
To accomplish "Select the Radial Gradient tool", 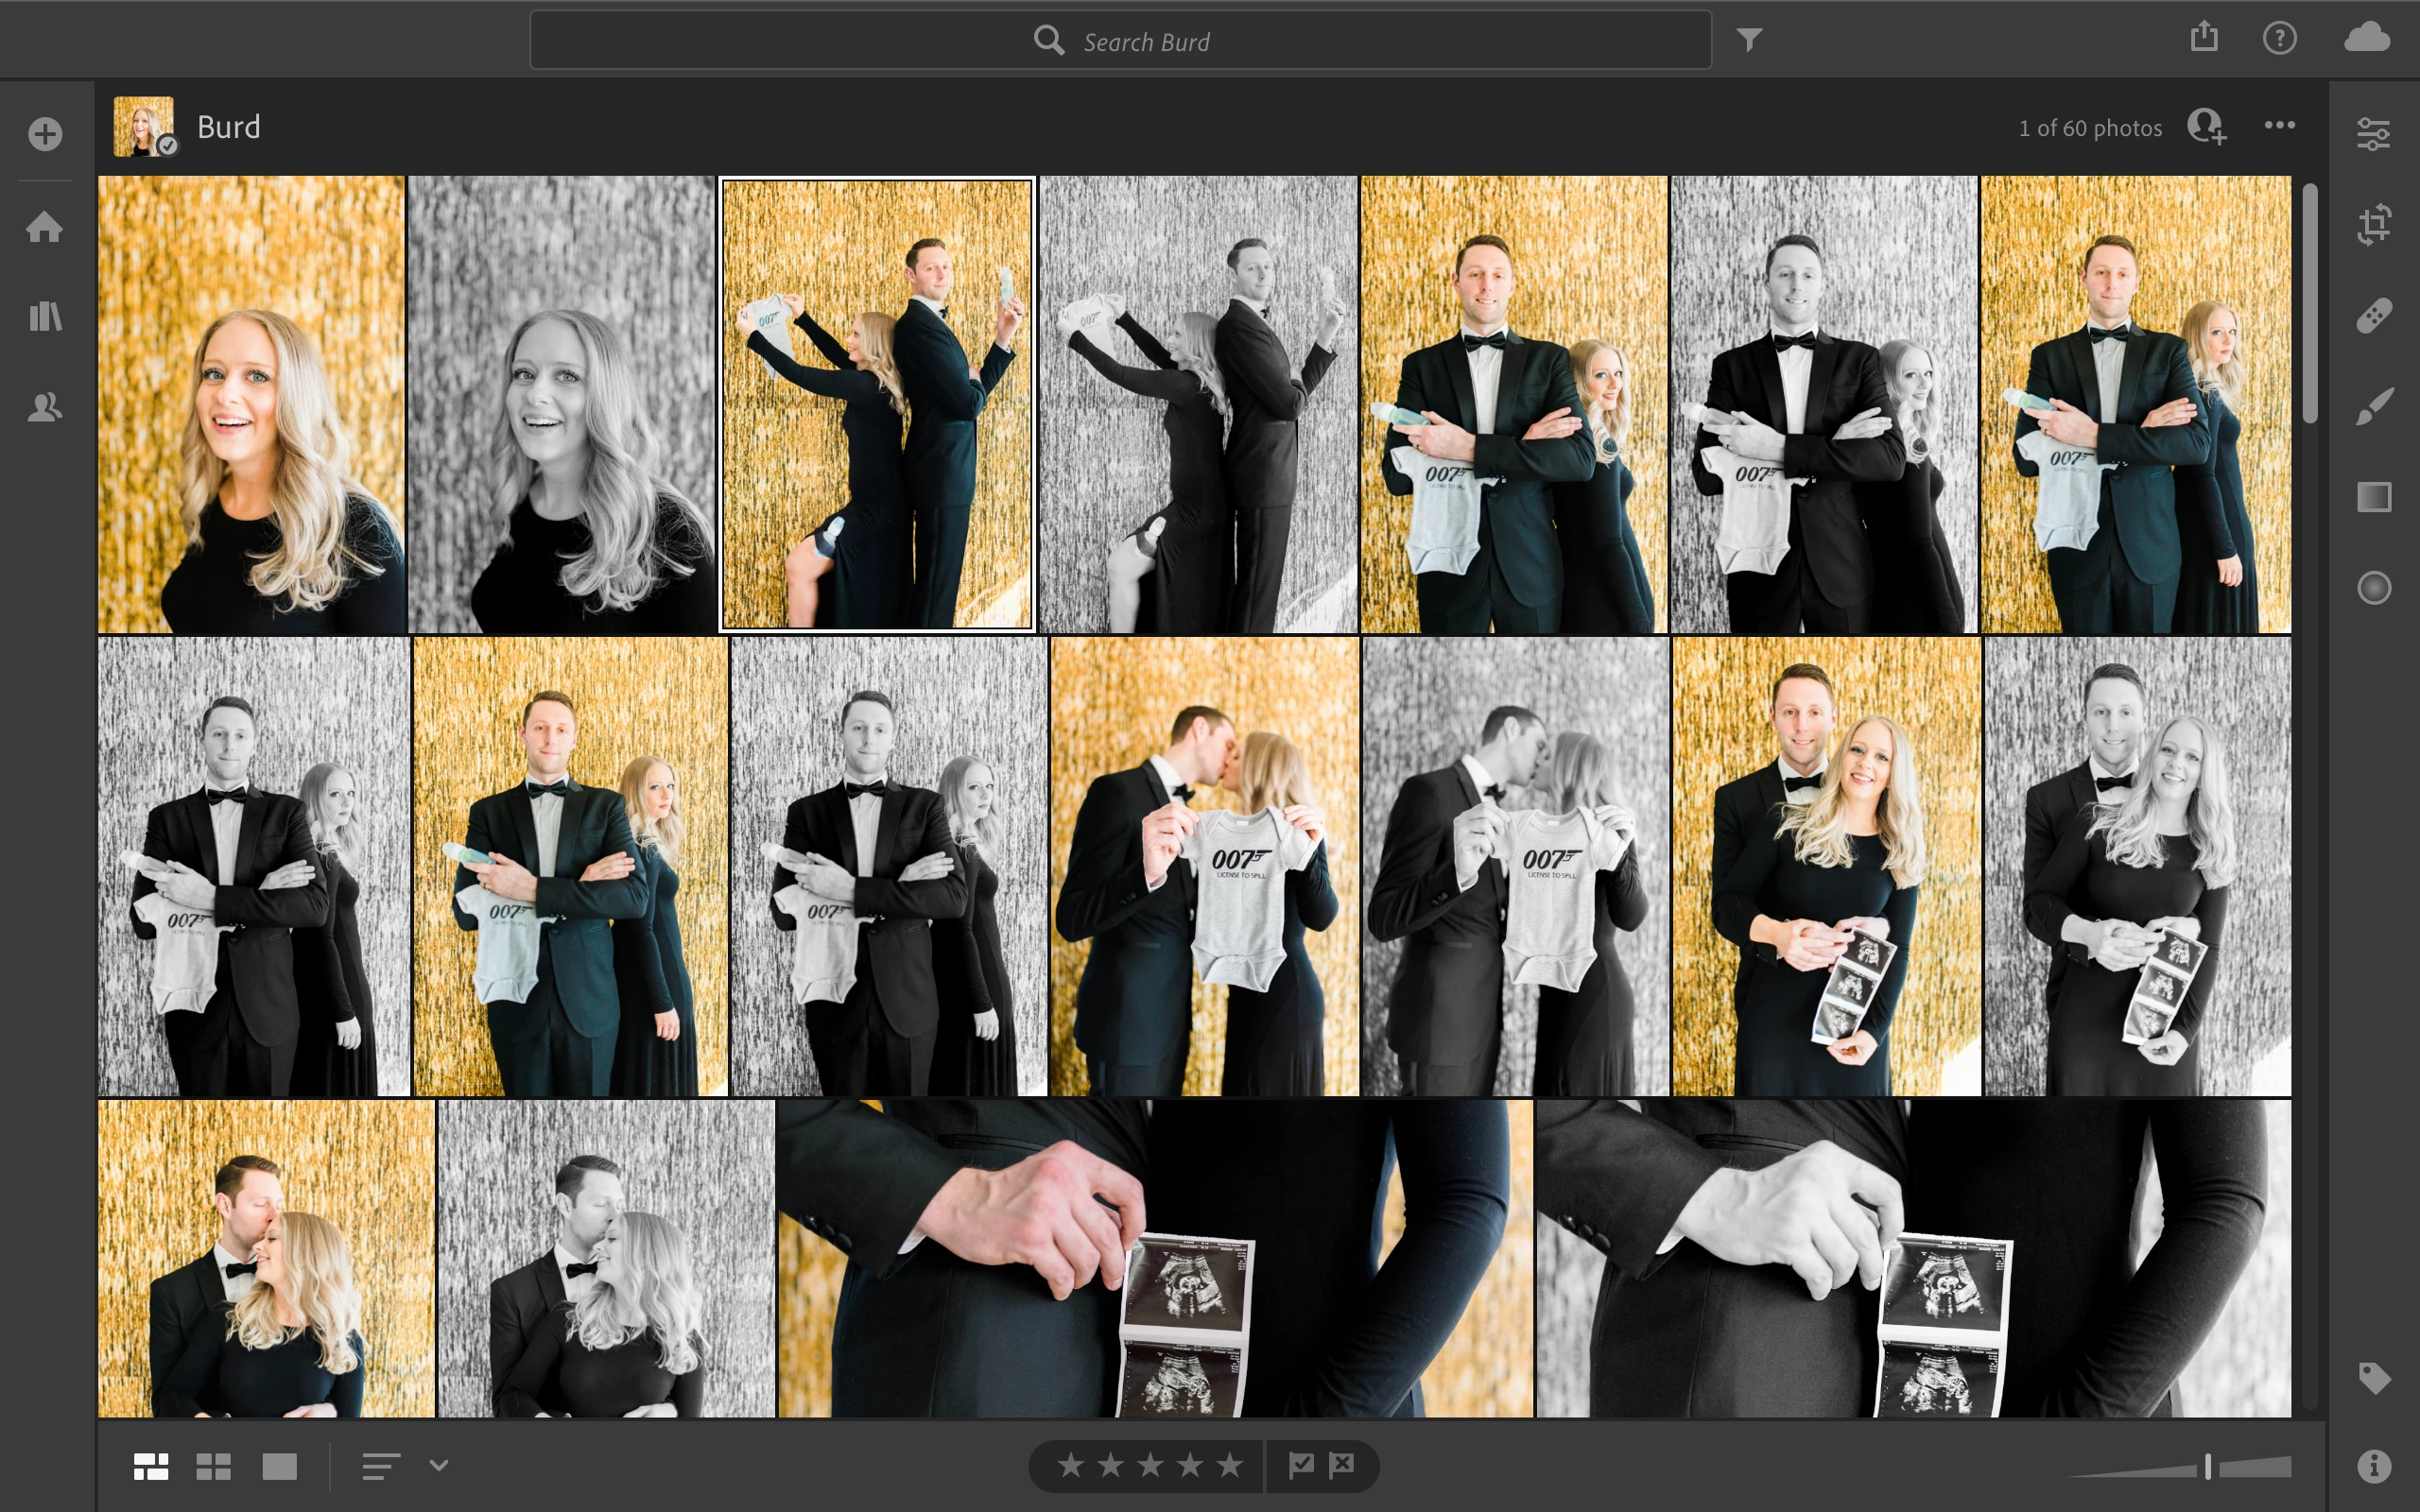I will (2373, 588).
